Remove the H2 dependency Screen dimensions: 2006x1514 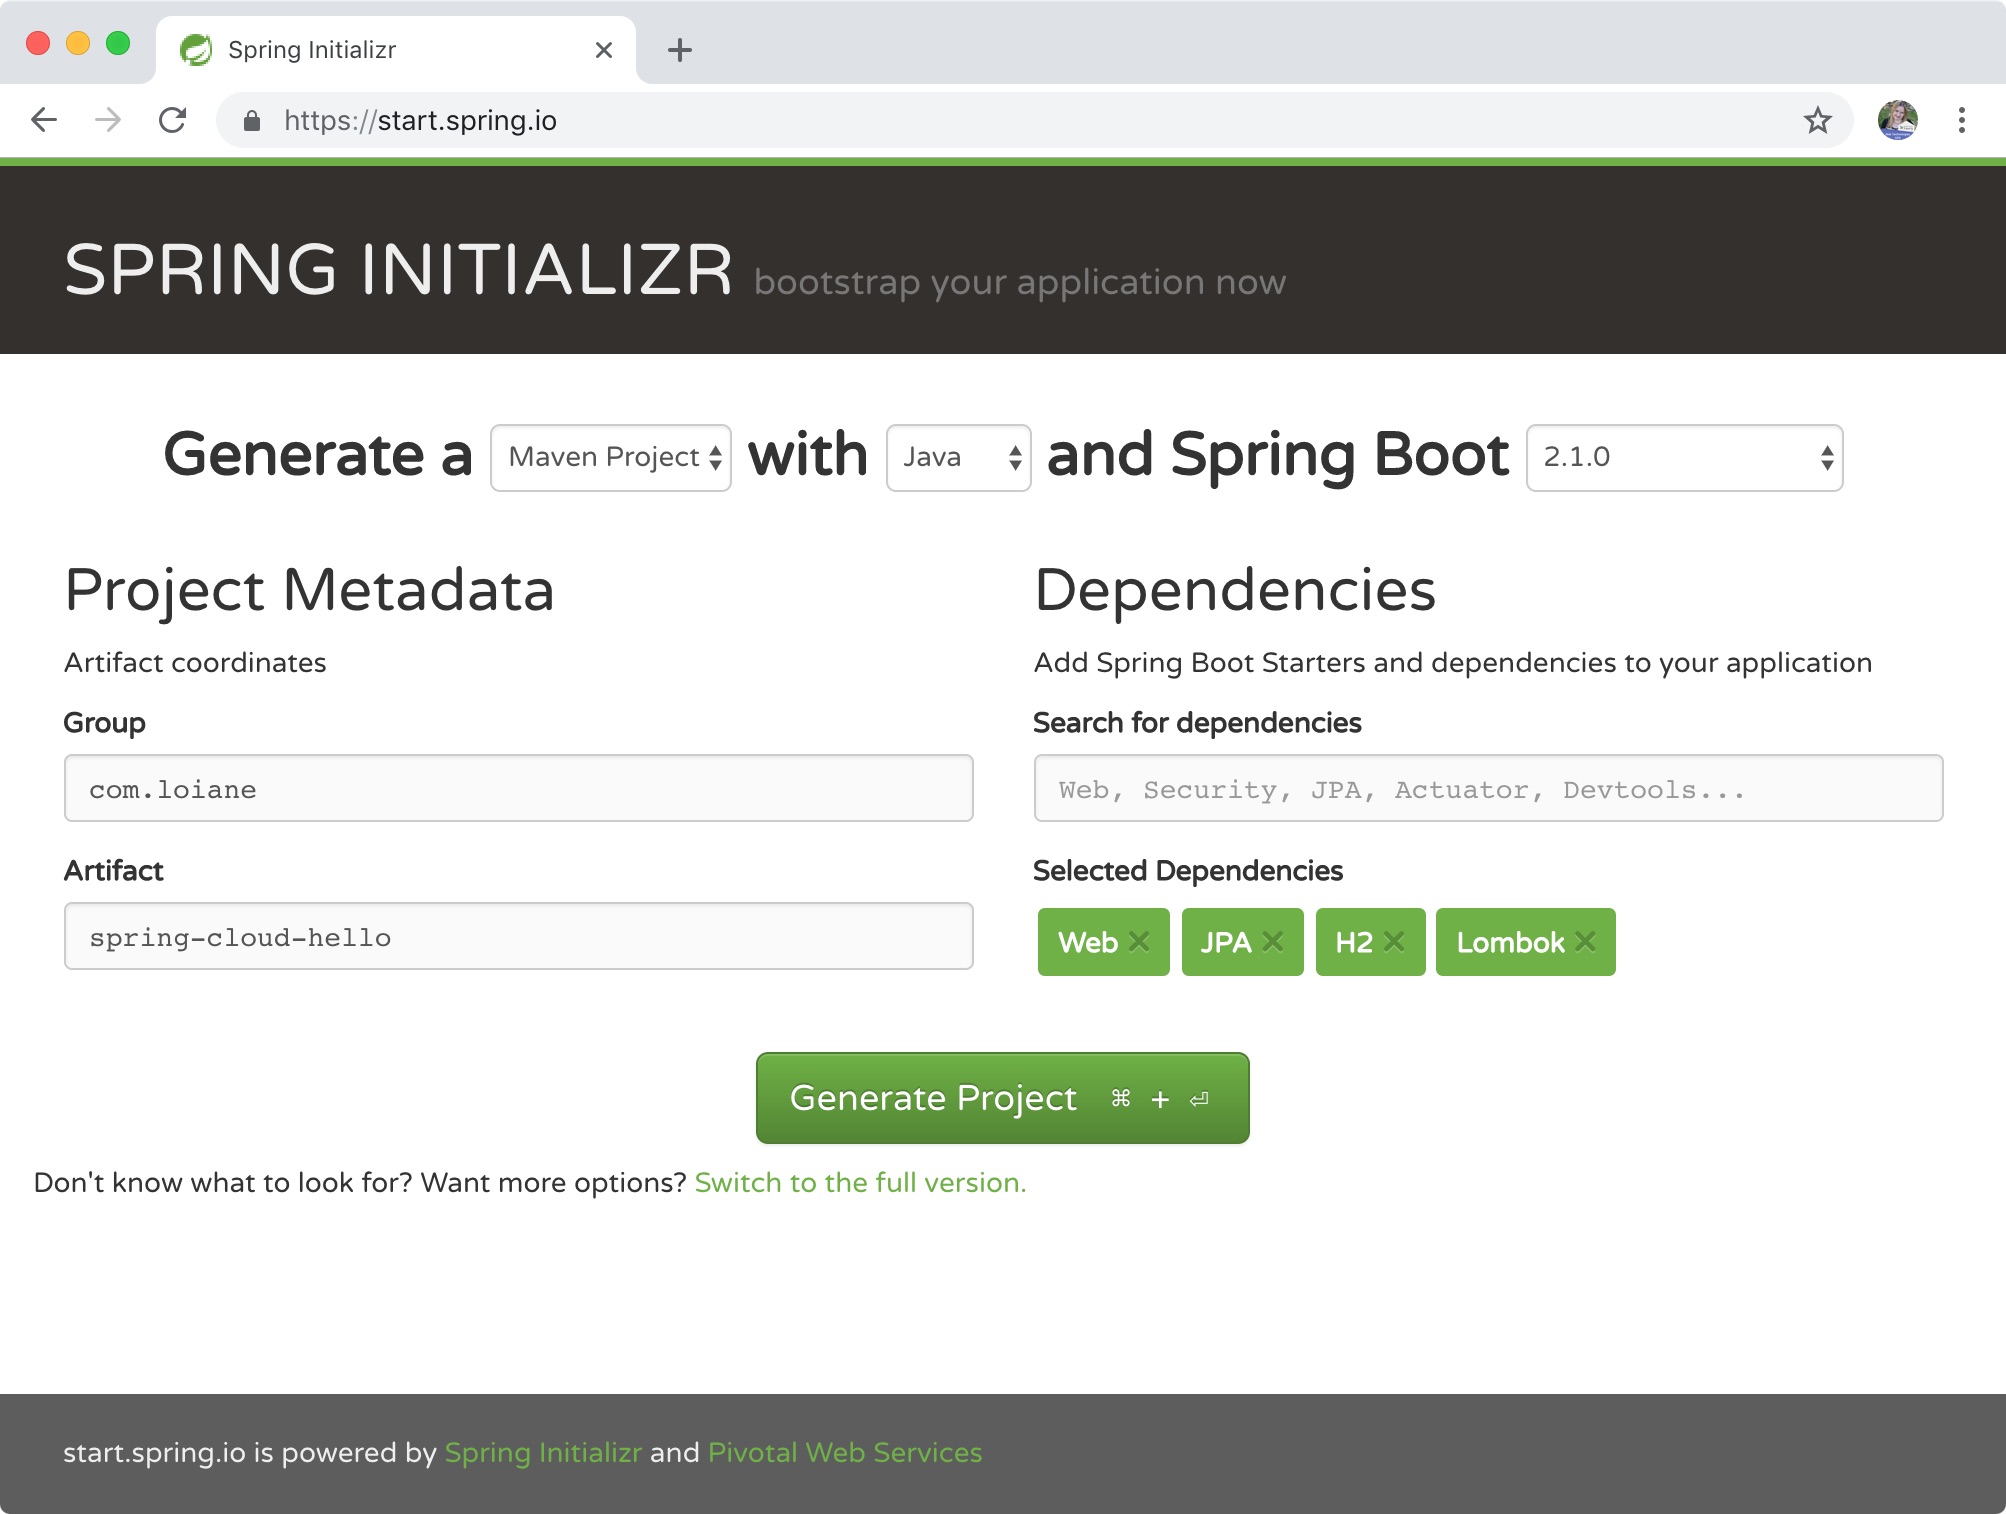point(1395,941)
